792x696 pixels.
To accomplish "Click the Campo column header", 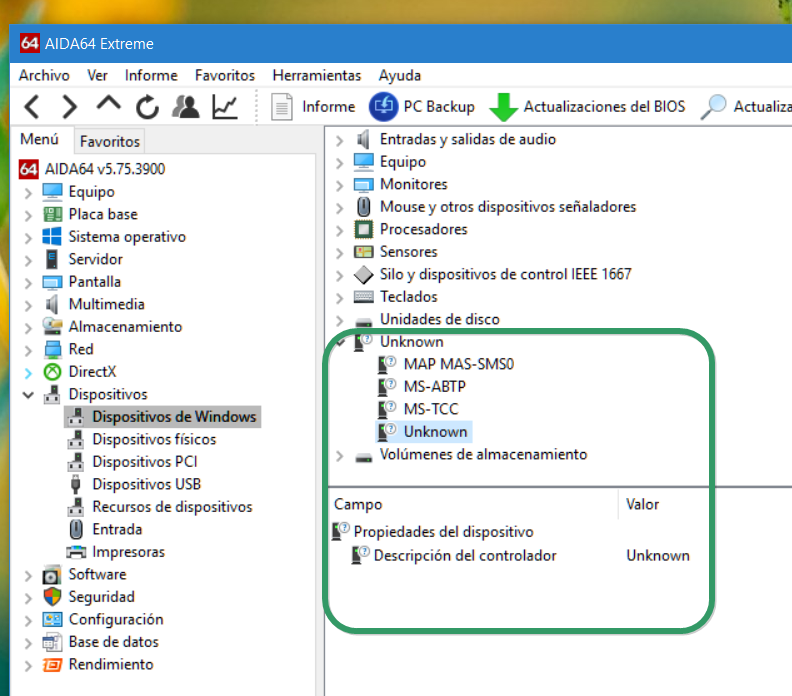I will point(358,505).
